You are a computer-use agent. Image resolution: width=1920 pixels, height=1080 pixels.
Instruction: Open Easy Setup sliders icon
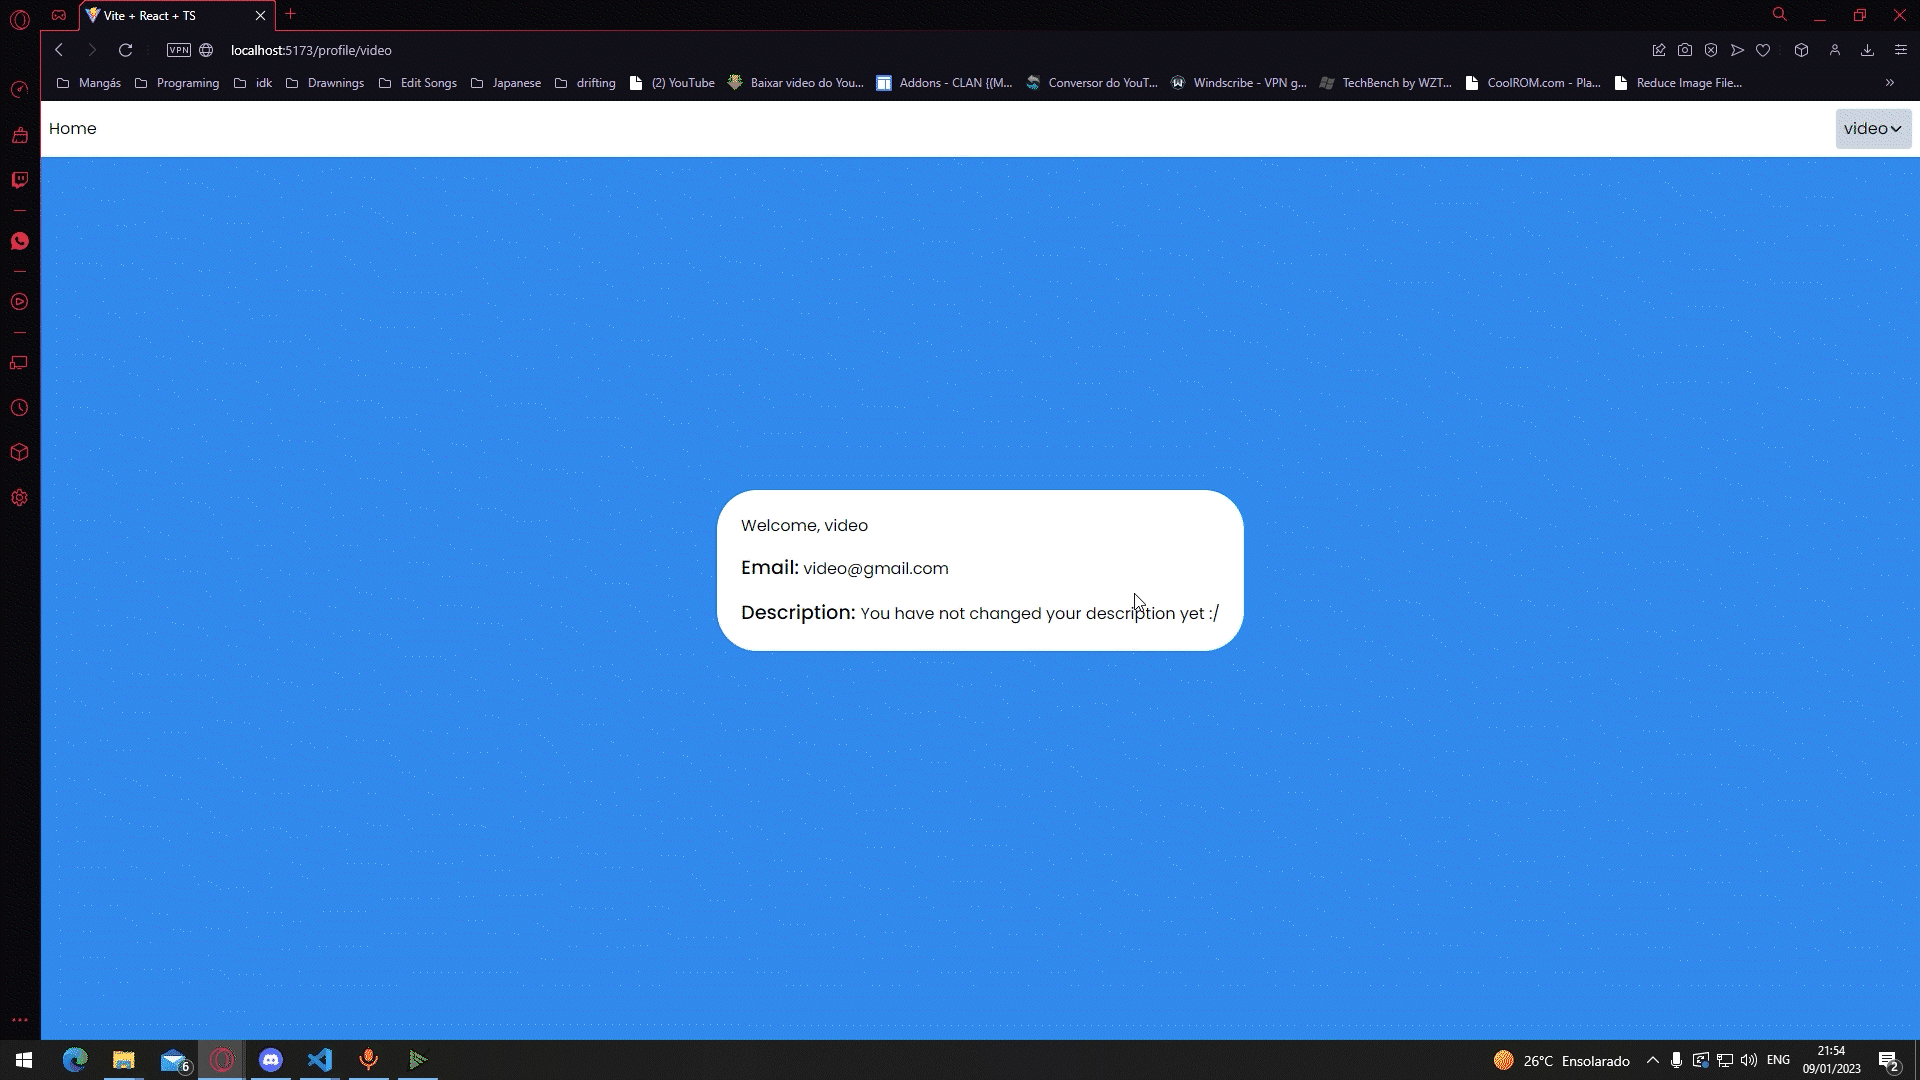1901,50
